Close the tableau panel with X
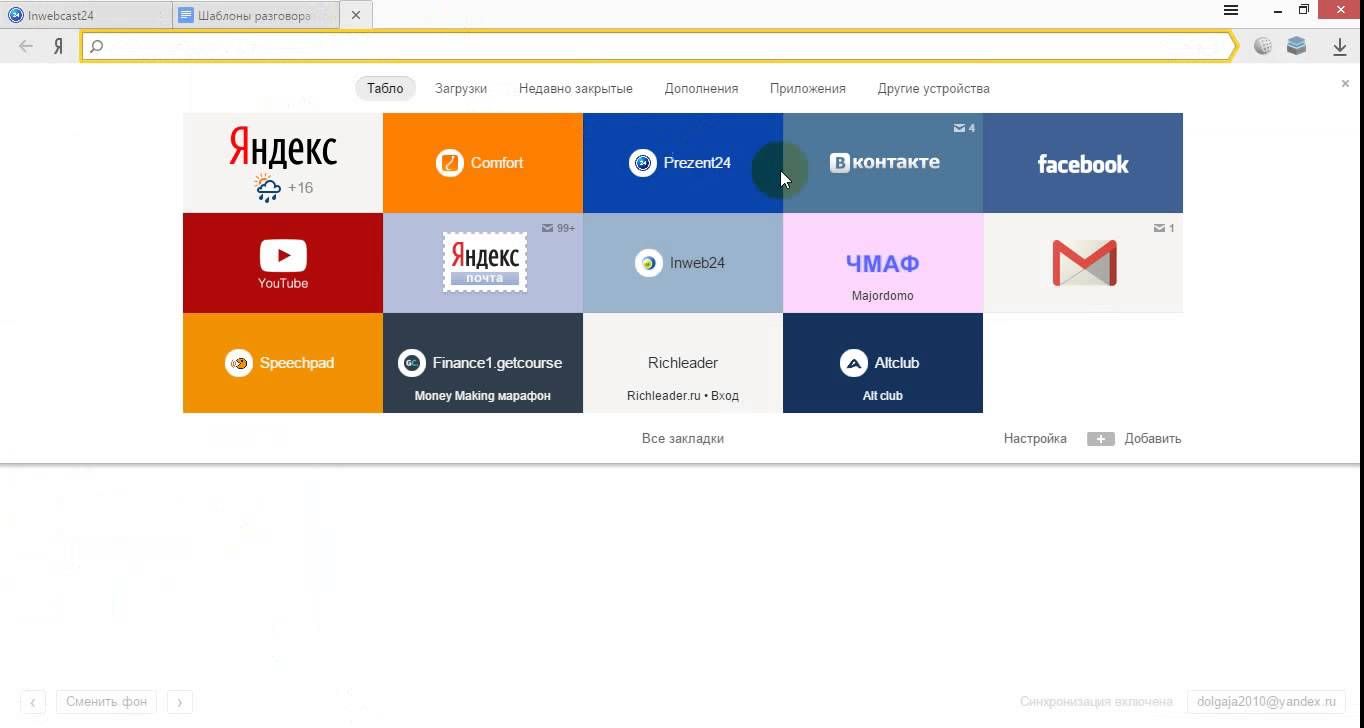 click(x=1345, y=84)
